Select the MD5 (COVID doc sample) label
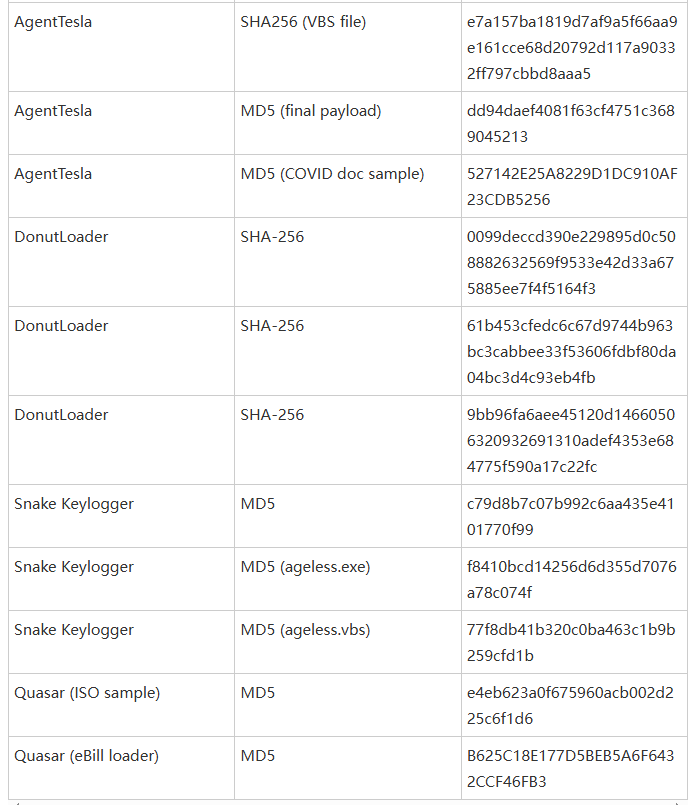The width and height of the screenshot is (696, 805). [x=332, y=174]
